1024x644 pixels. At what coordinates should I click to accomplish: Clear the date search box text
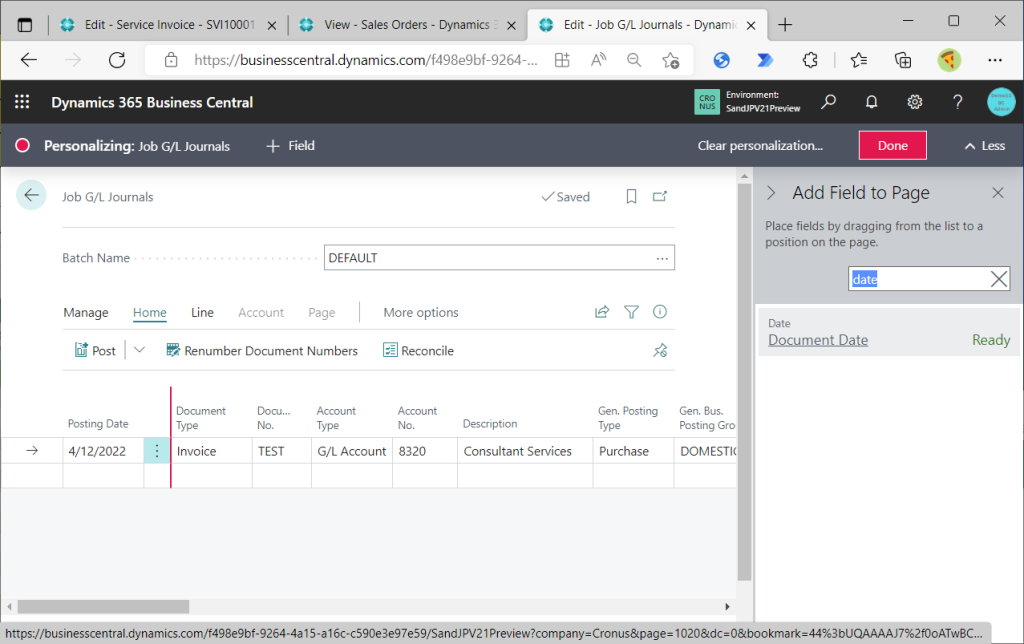click(x=998, y=279)
